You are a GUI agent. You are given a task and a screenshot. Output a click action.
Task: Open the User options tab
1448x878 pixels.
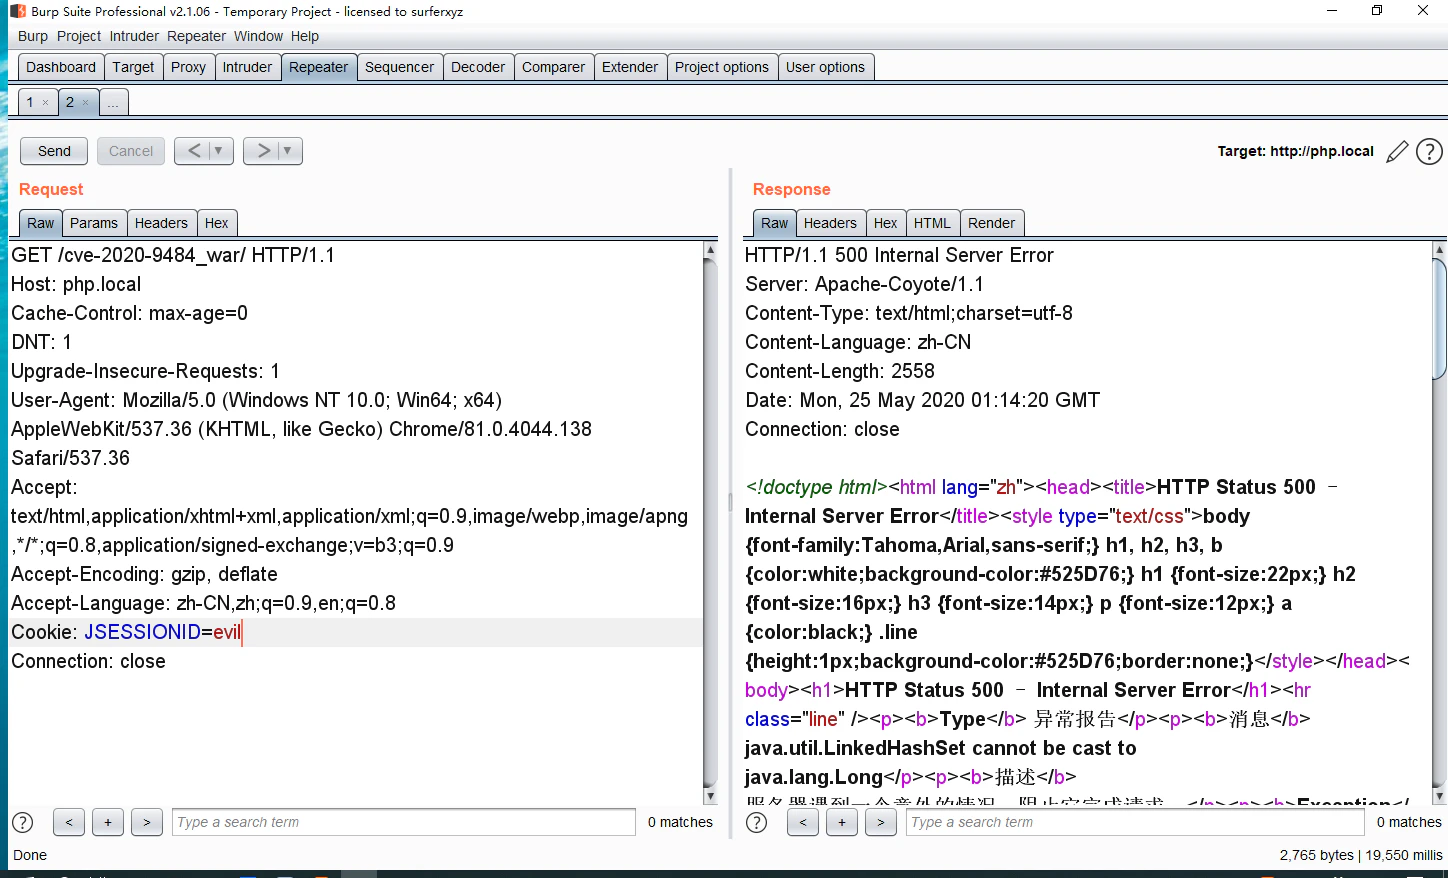826,67
